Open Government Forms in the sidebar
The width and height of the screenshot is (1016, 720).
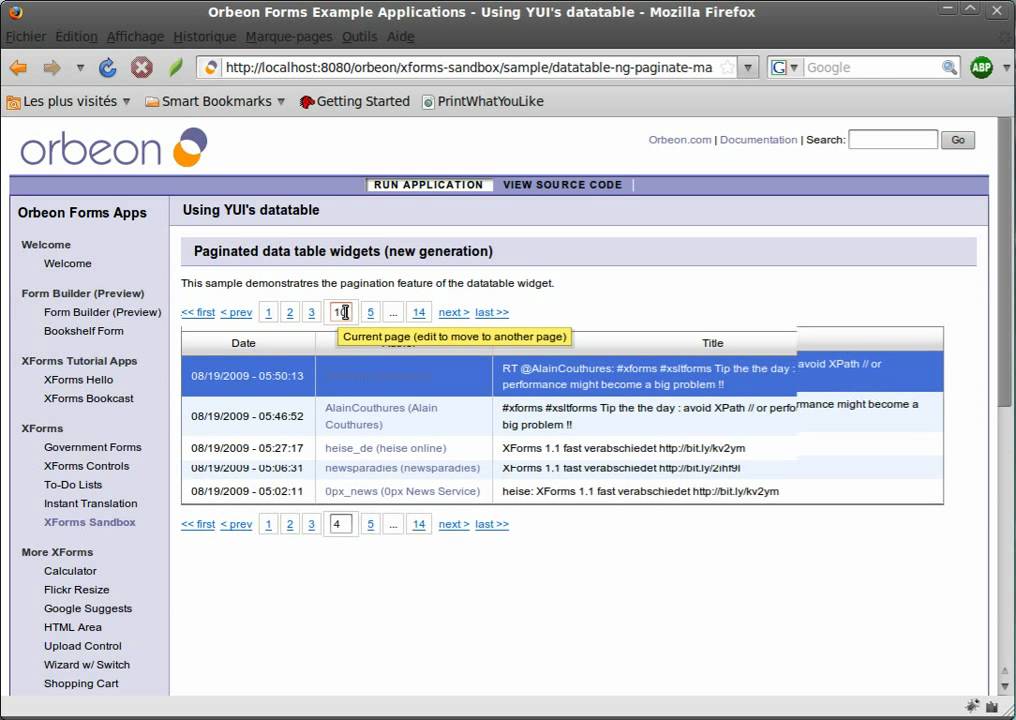tap(93, 447)
